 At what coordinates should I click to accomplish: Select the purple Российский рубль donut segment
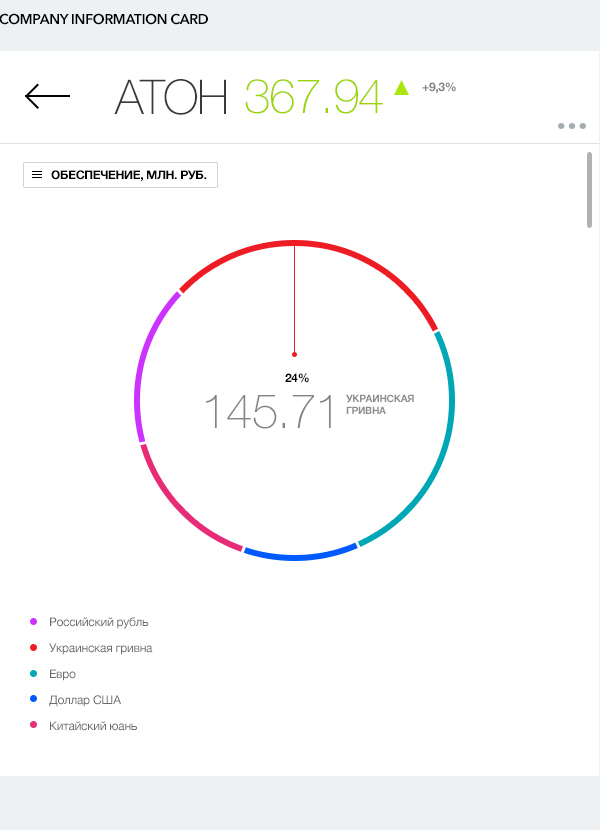click(143, 365)
